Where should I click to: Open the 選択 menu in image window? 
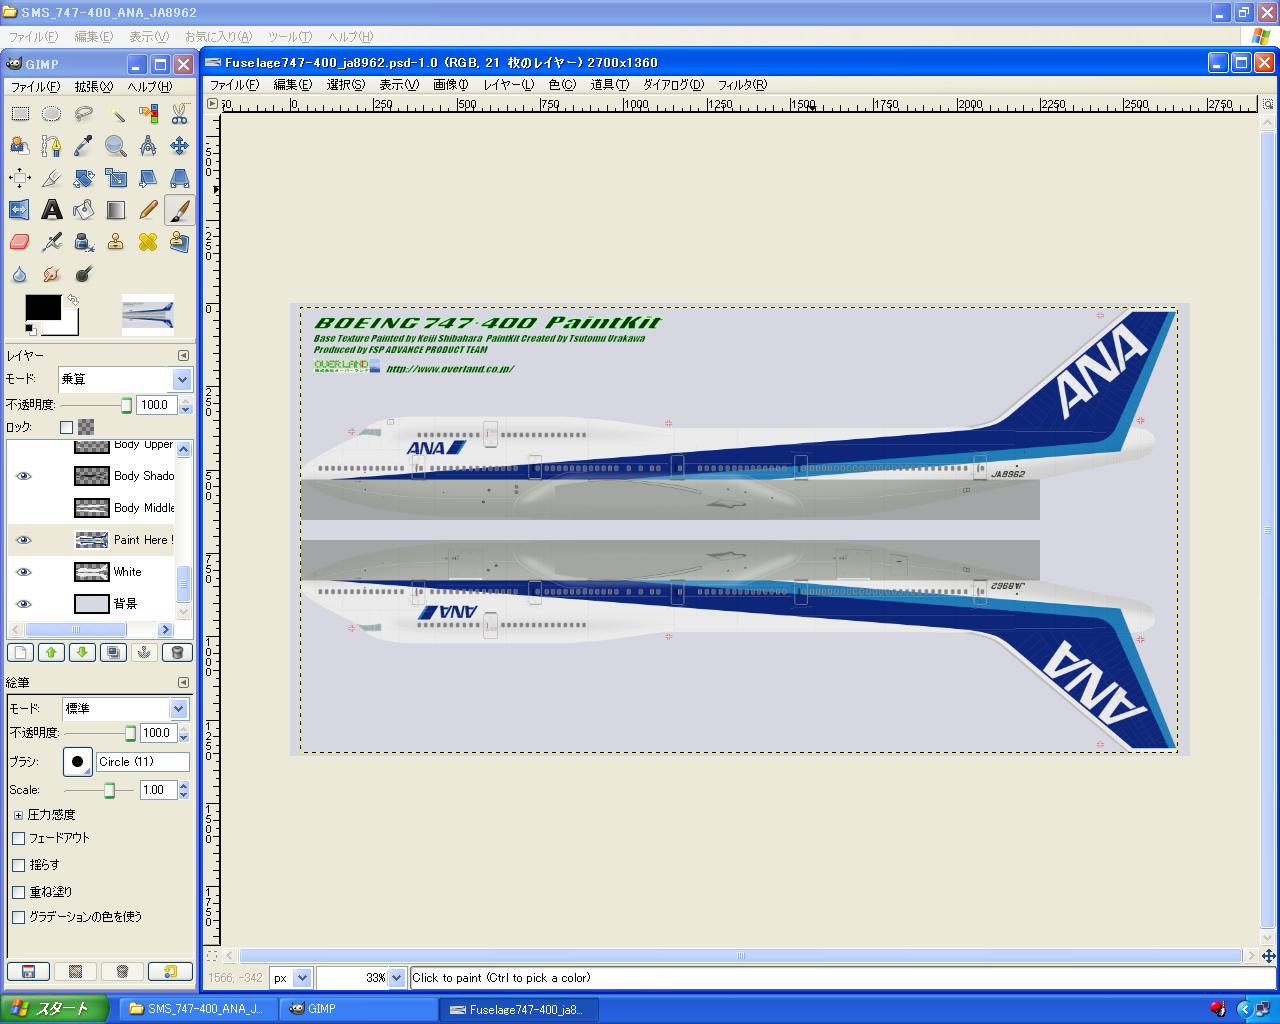(x=345, y=85)
